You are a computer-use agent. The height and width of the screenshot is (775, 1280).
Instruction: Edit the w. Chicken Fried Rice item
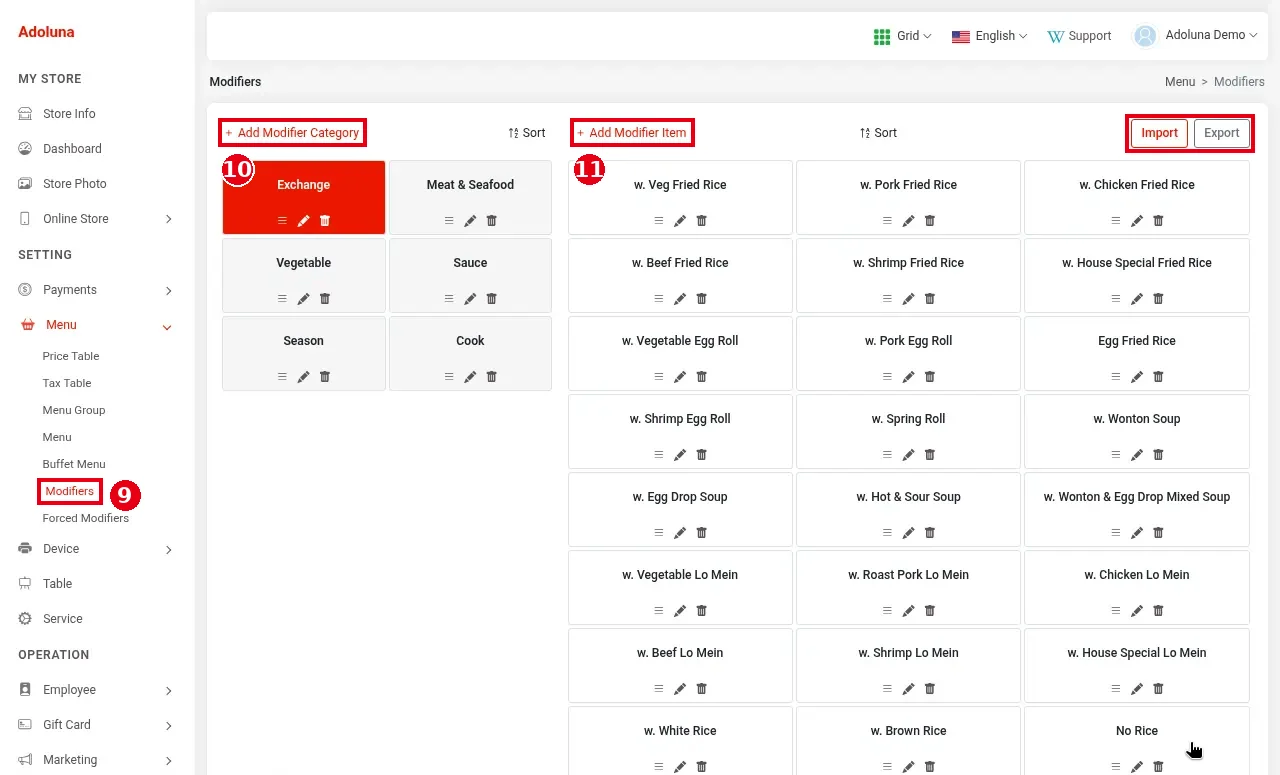click(1137, 220)
